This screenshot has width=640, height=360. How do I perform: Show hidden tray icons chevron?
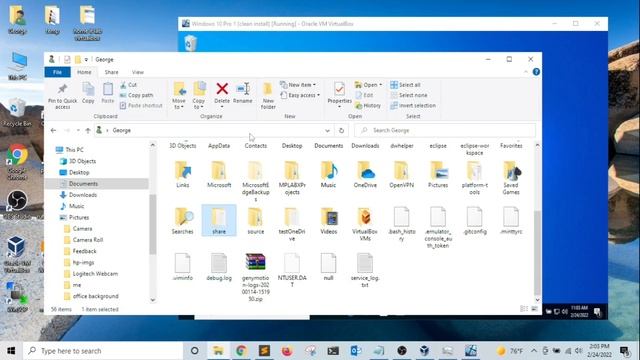[x=534, y=351]
